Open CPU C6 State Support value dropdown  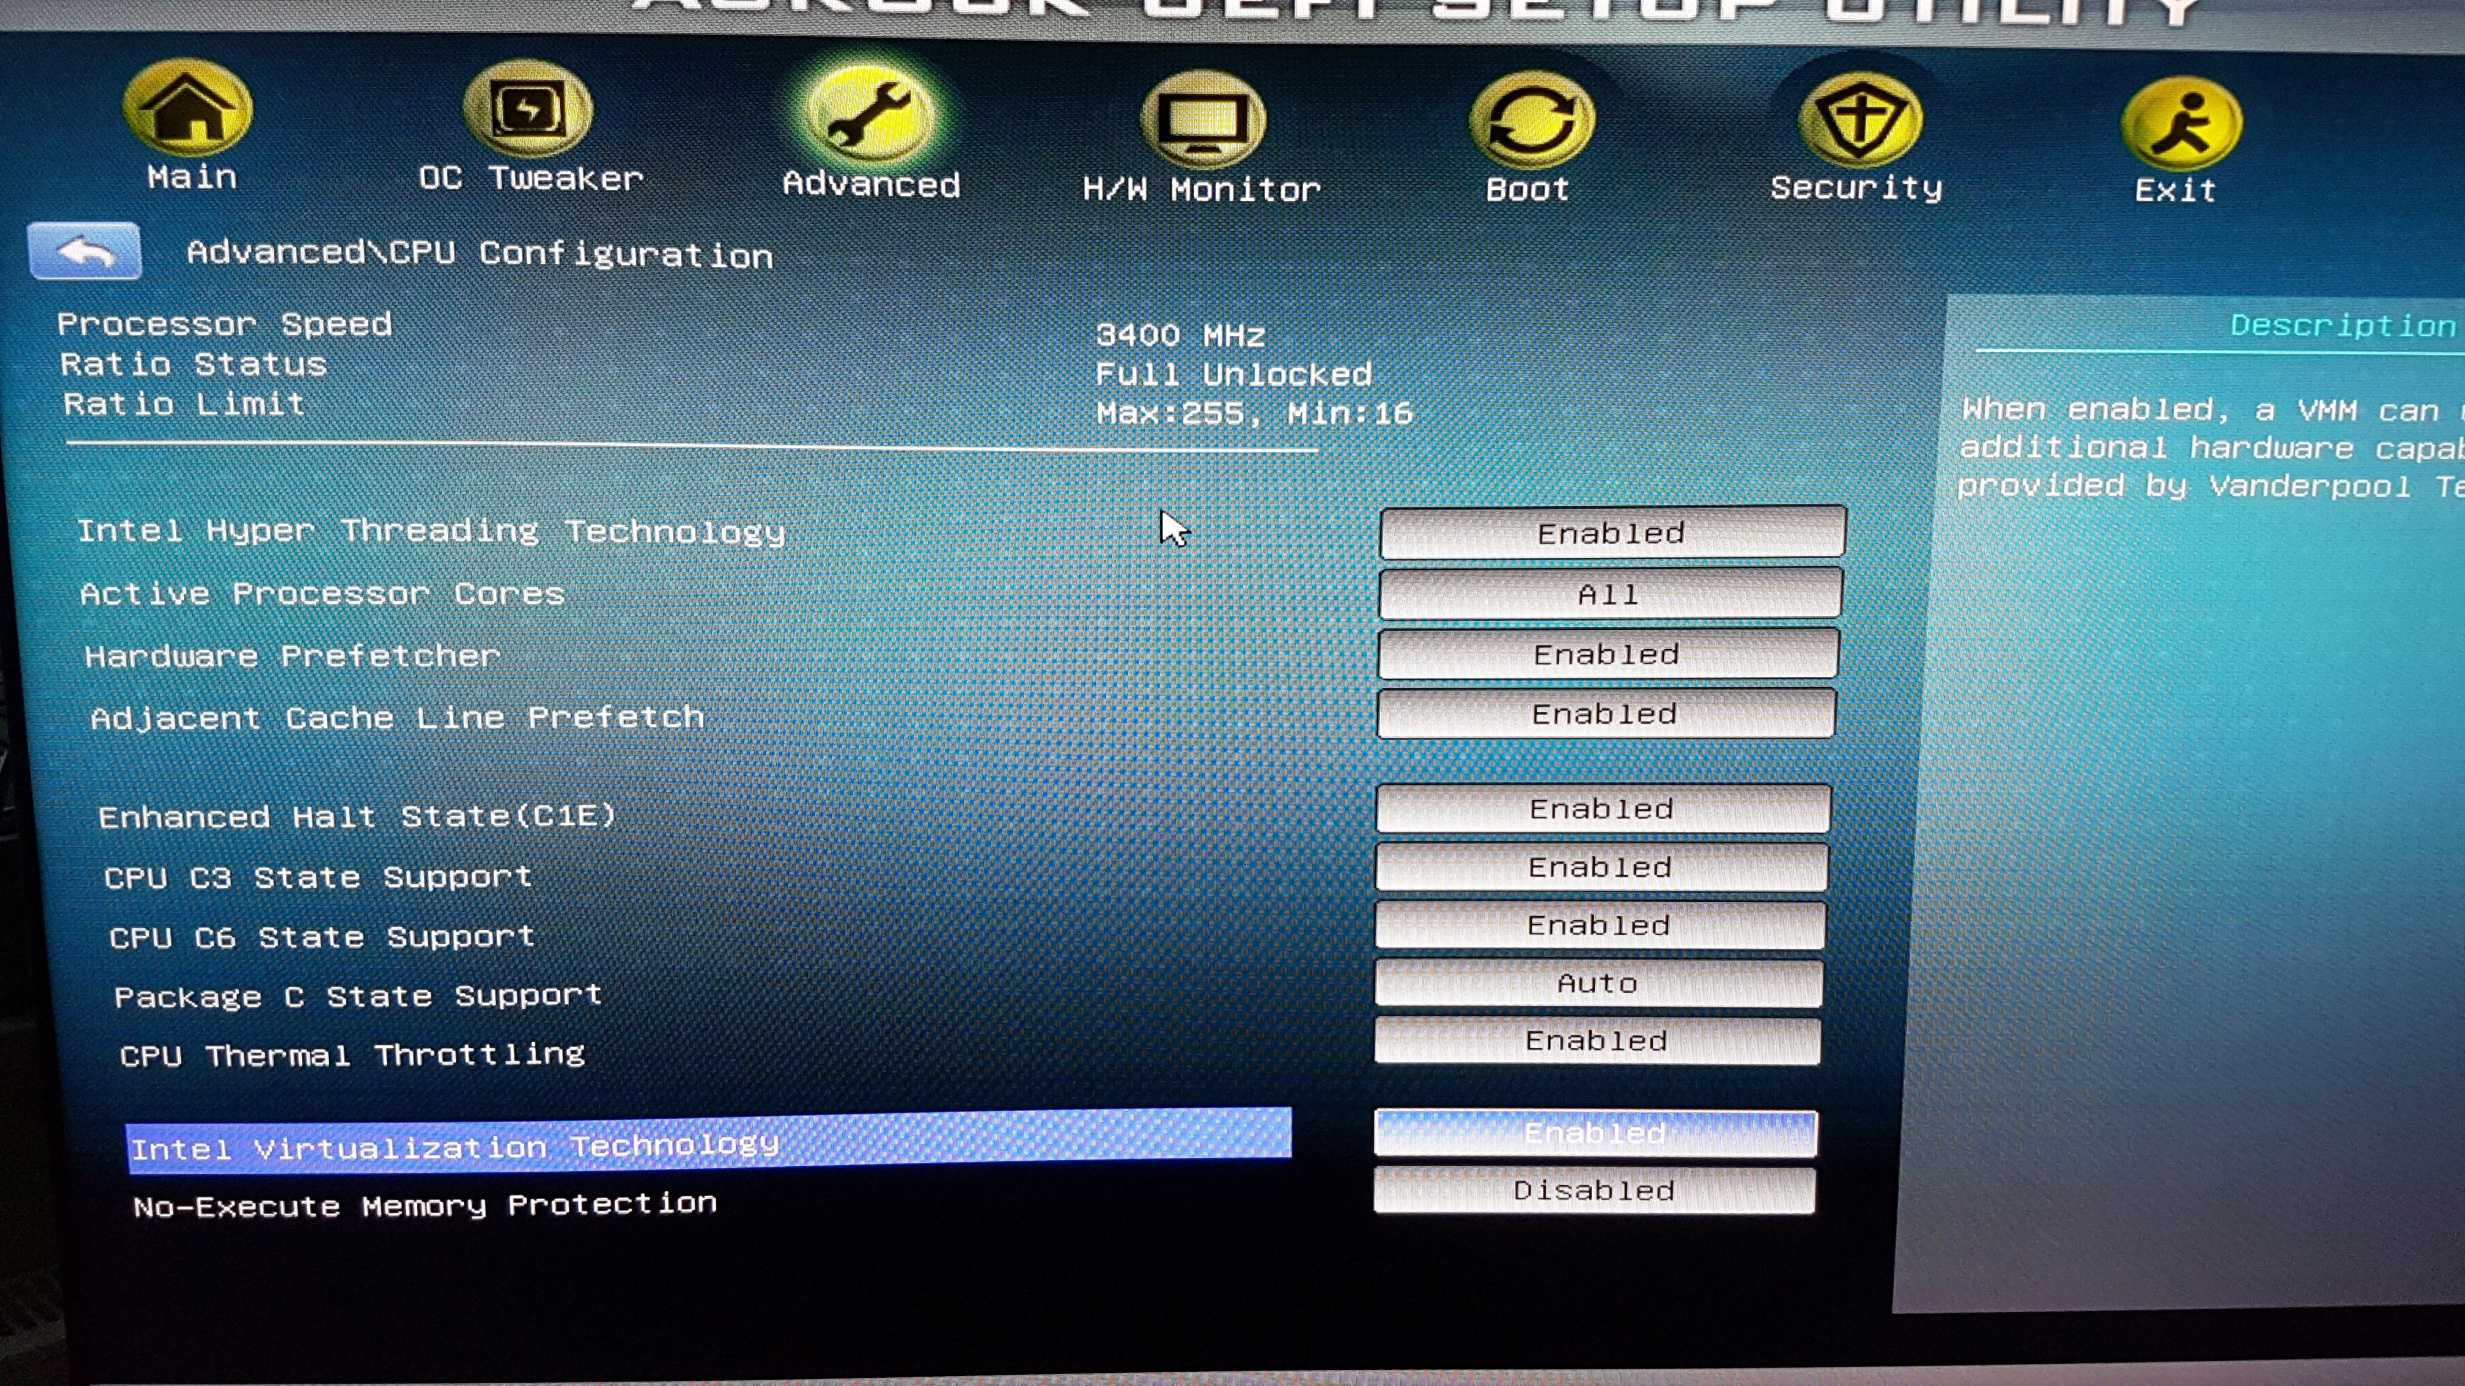pyautogui.click(x=1599, y=925)
